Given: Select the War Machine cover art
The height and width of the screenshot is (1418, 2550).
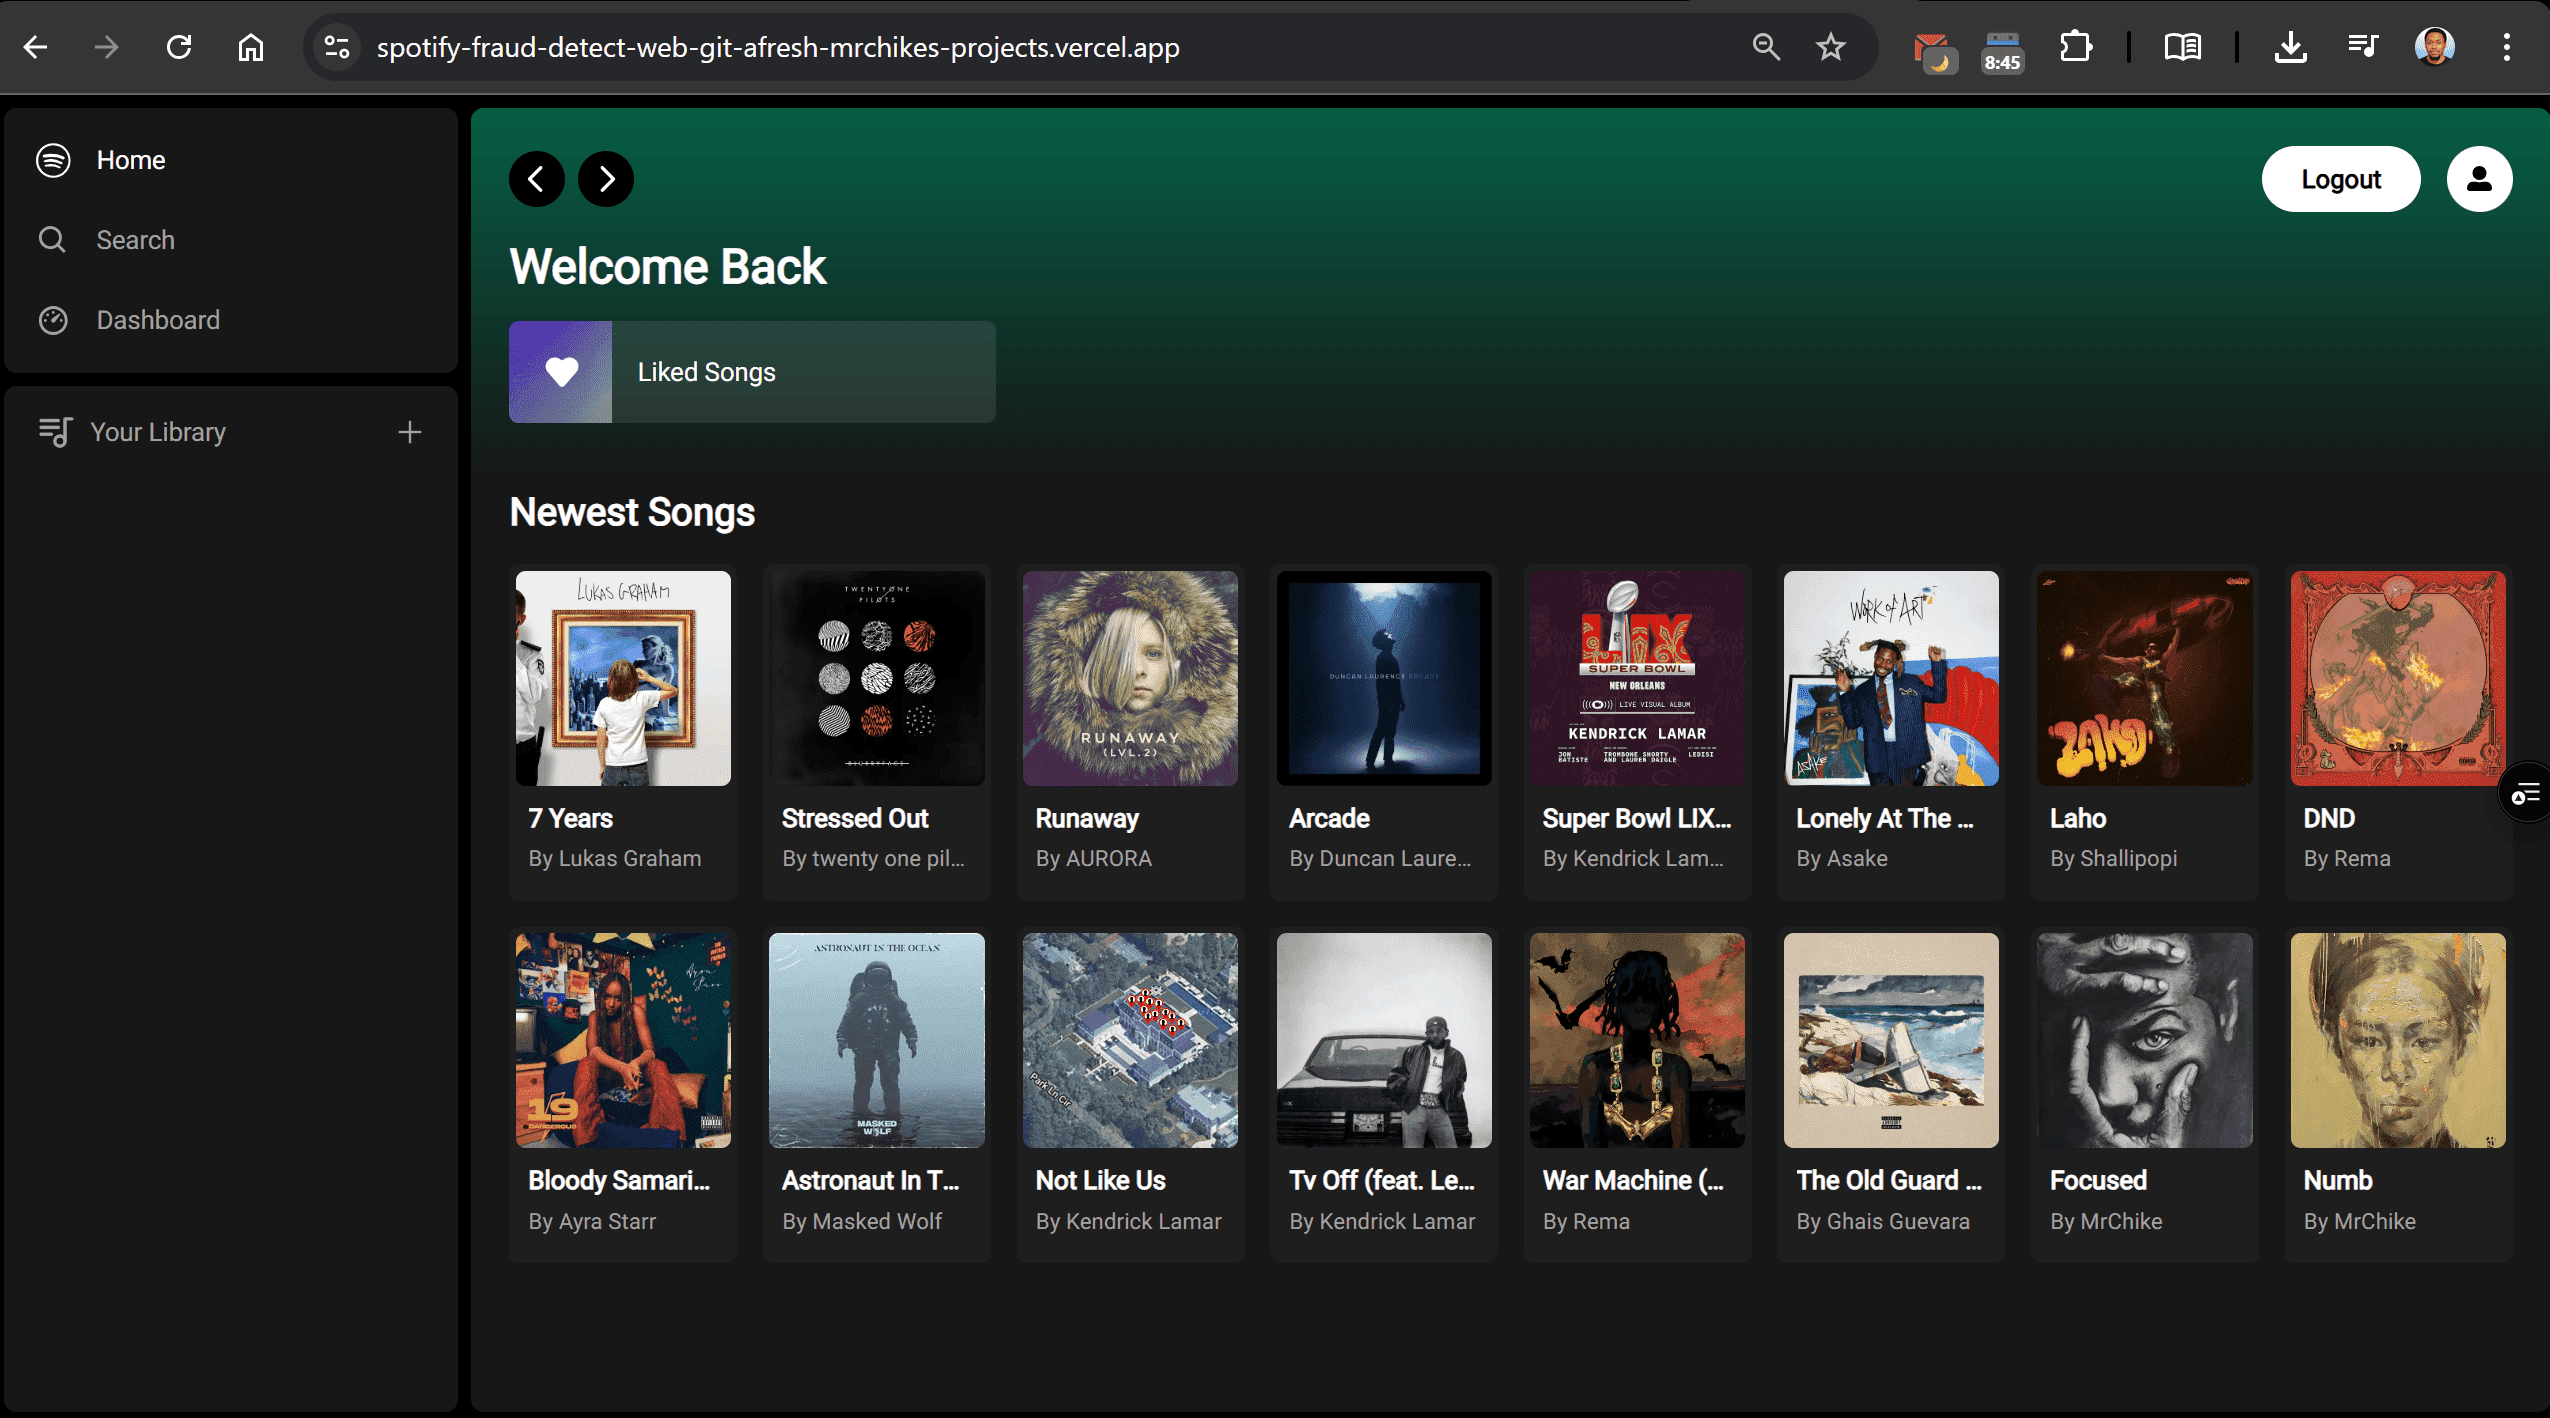Looking at the screenshot, I should pyautogui.click(x=1637, y=1040).
